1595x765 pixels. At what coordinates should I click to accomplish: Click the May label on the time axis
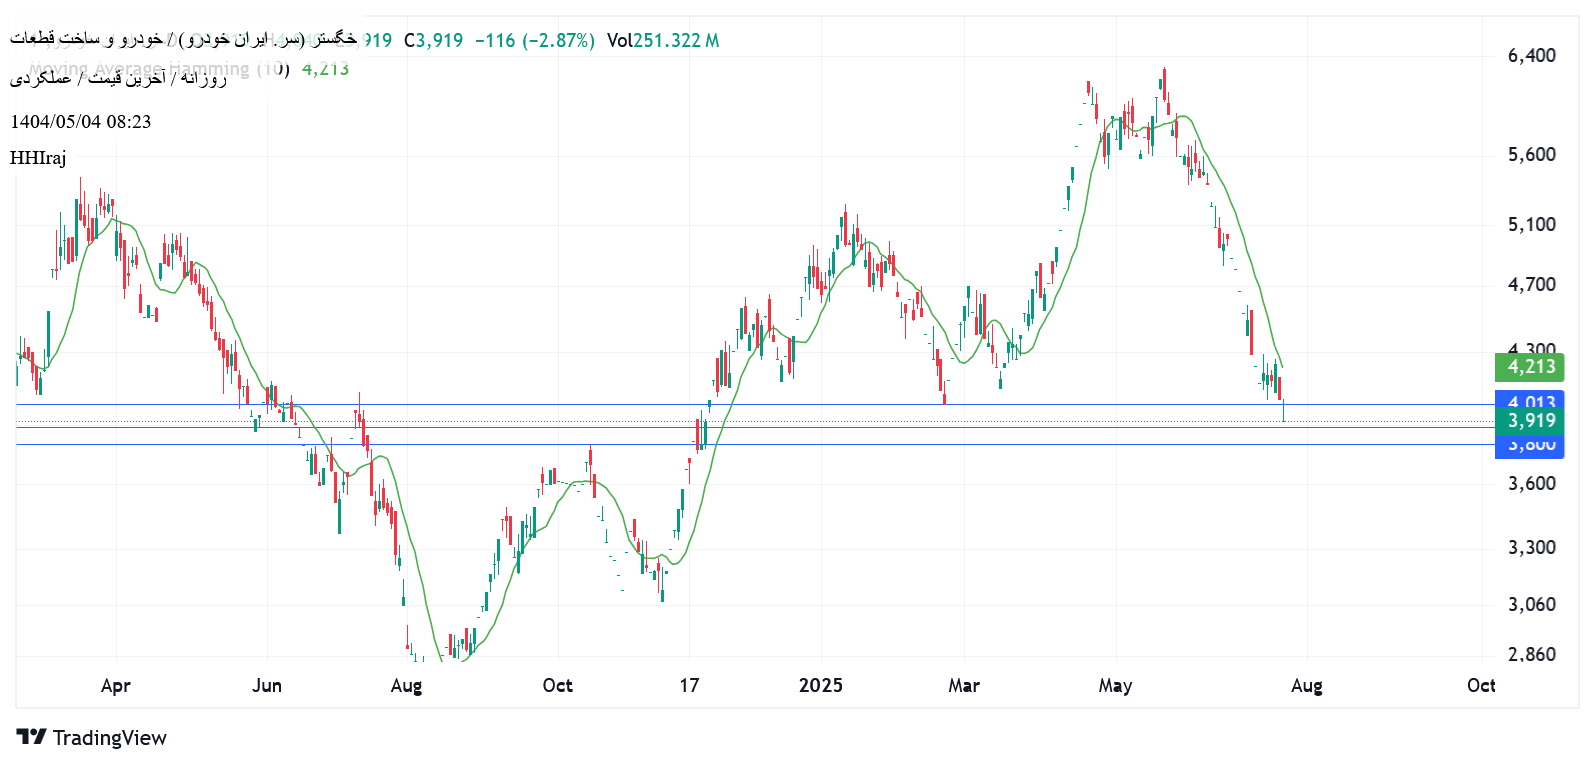click(x=1115, y=686)
